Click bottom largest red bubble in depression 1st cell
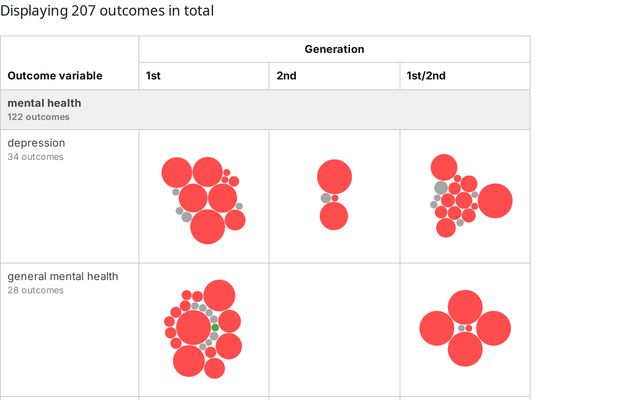 [207, 226]
